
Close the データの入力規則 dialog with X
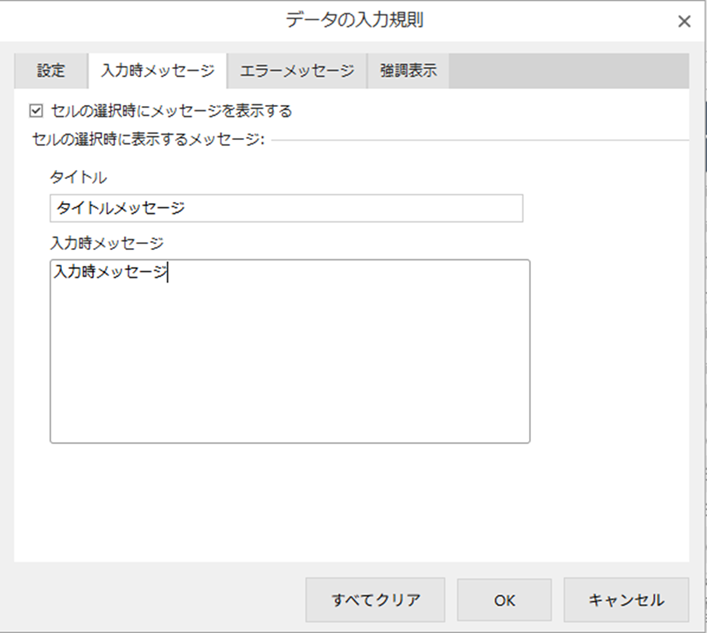pyautogui.click(x=684, y=21)
